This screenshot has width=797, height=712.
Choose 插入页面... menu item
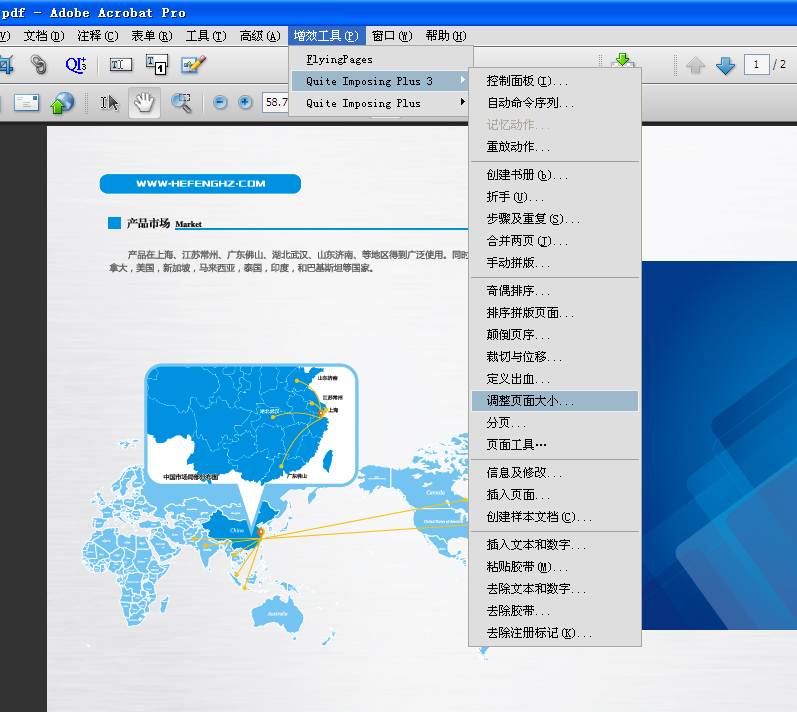(x=555, y=494)
